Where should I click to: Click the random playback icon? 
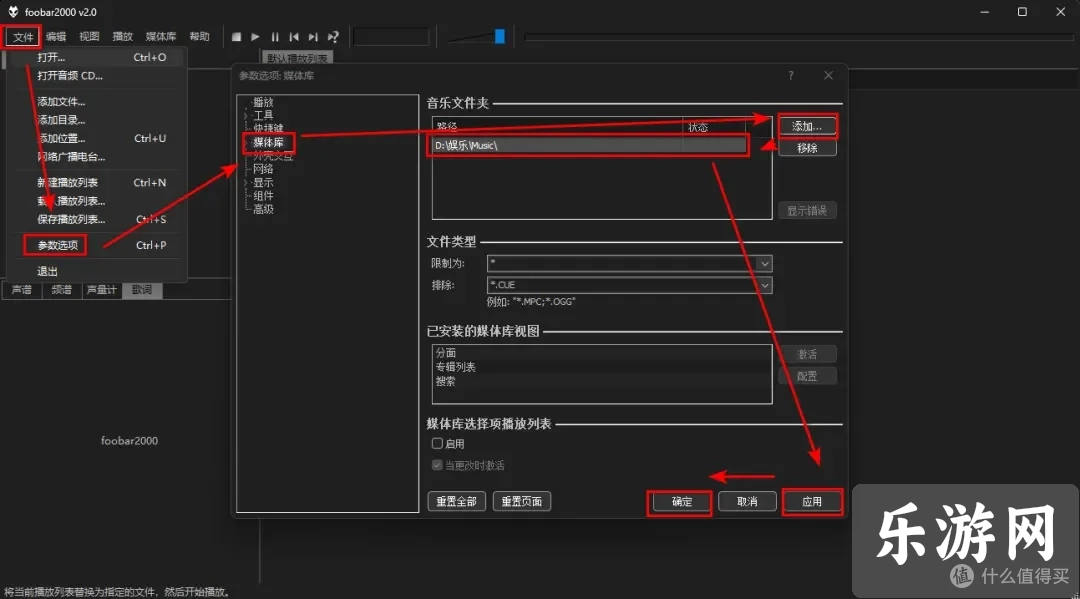[x=333, y=36]
